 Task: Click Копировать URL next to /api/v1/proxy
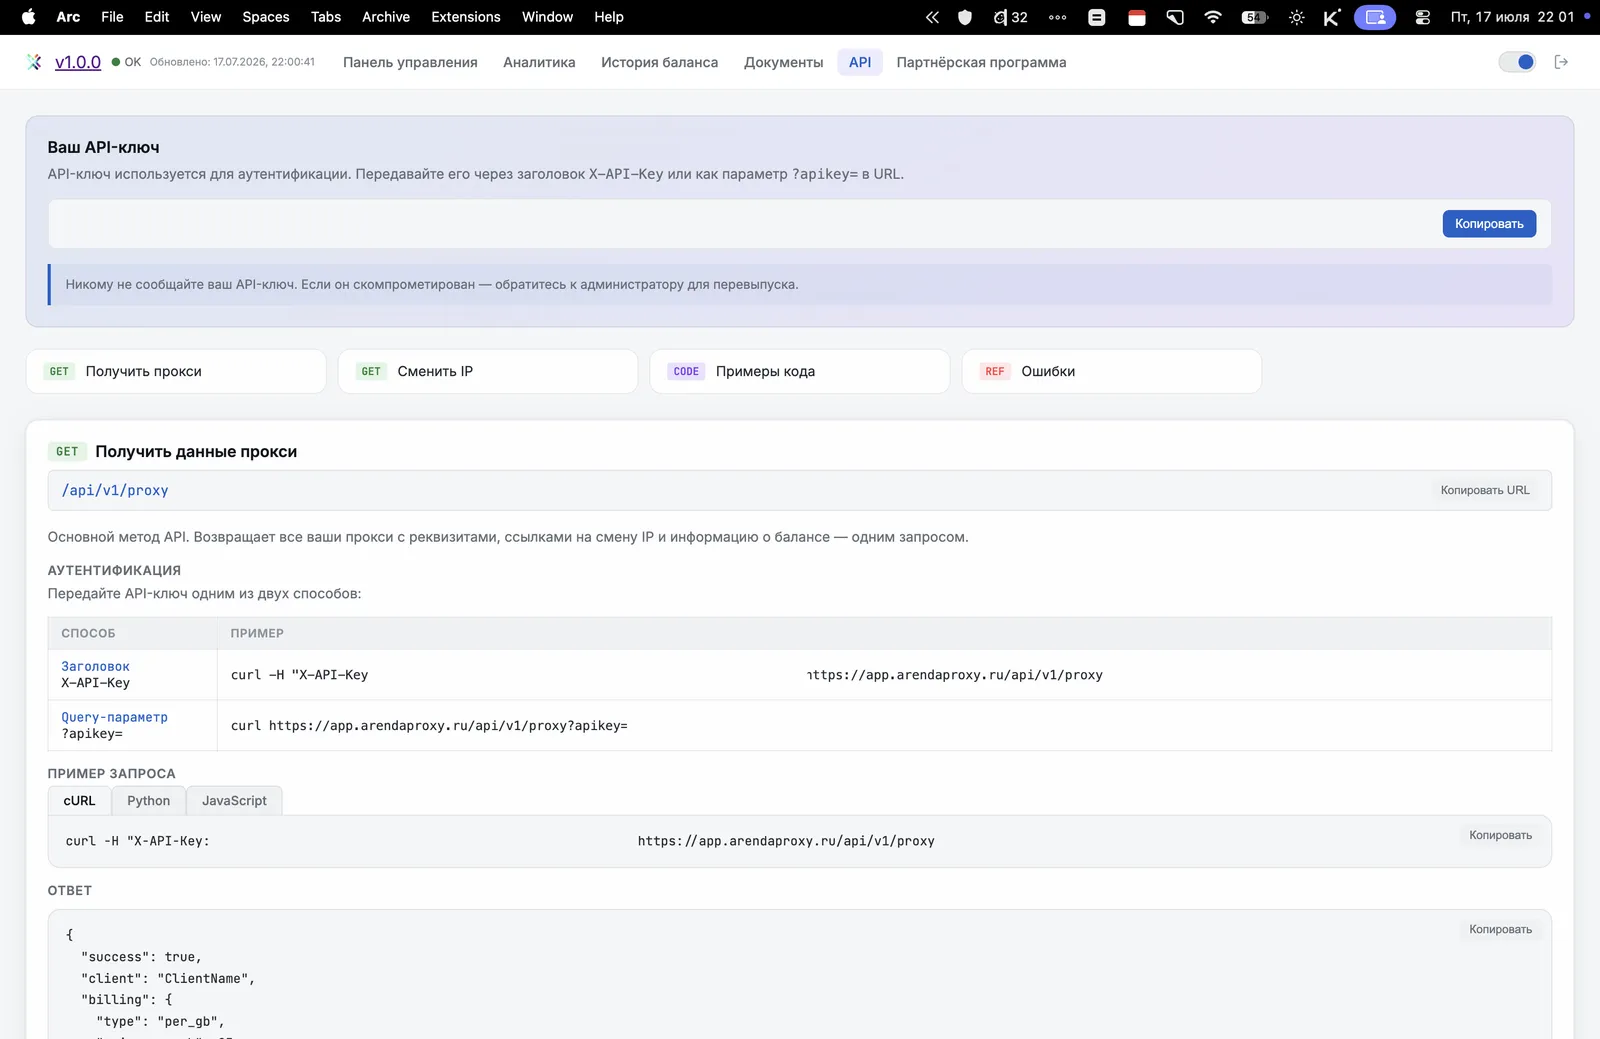coord(1485,490)
